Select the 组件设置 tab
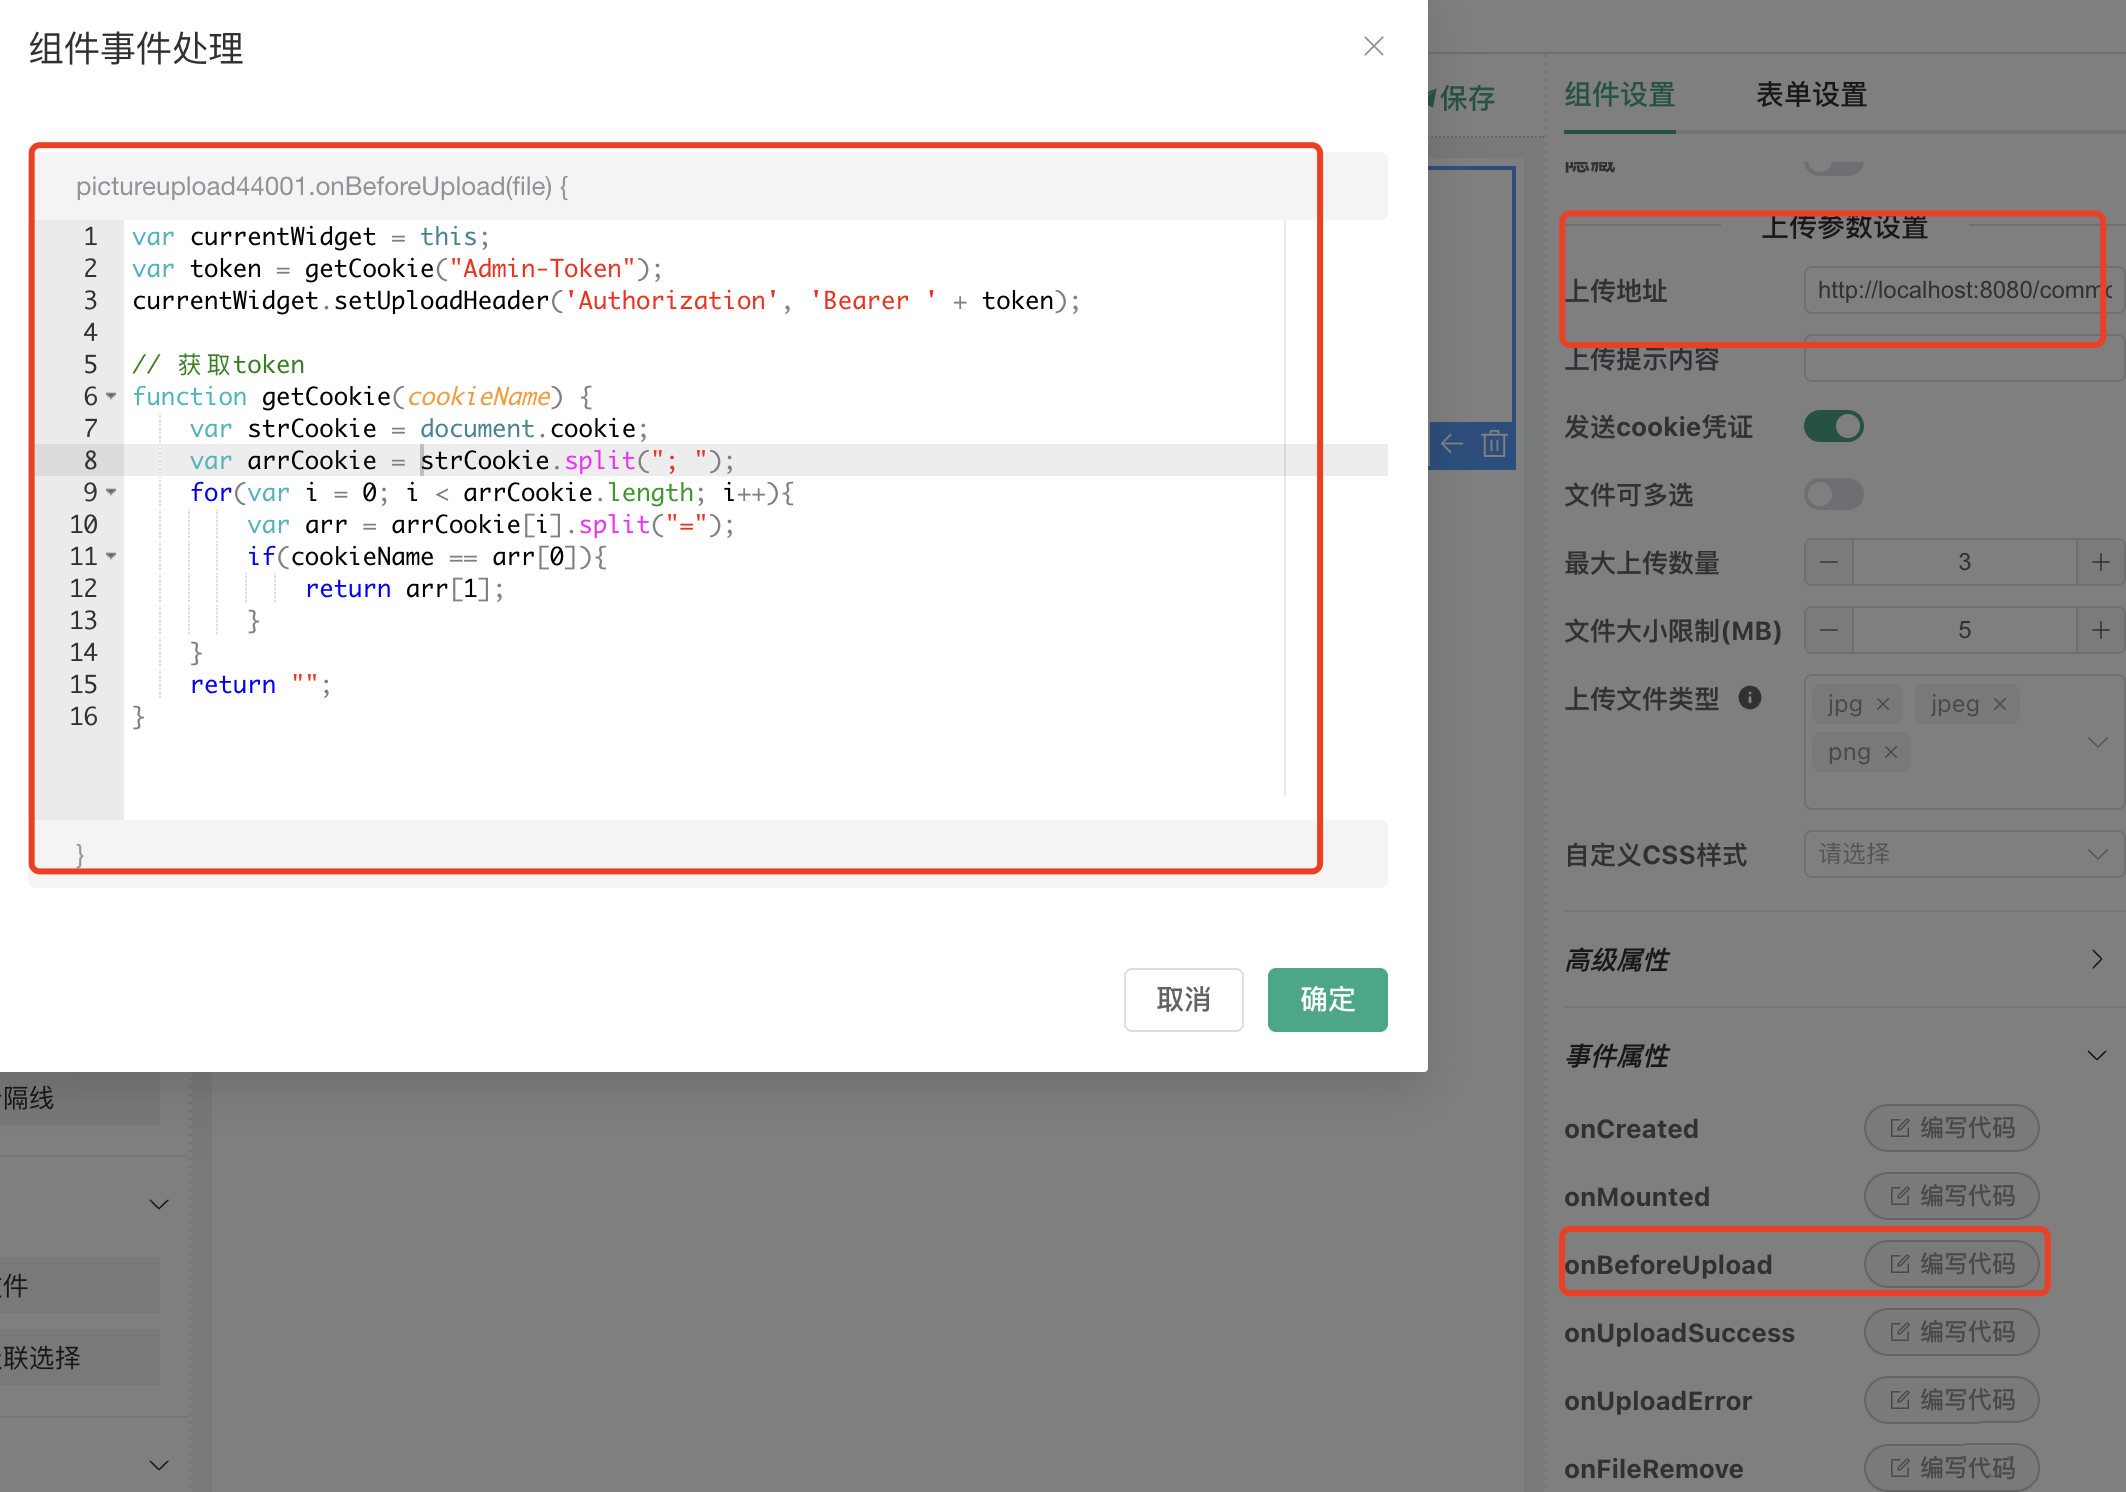The width and height of the screenshot is (2126, 1492). click(1619, 95)
